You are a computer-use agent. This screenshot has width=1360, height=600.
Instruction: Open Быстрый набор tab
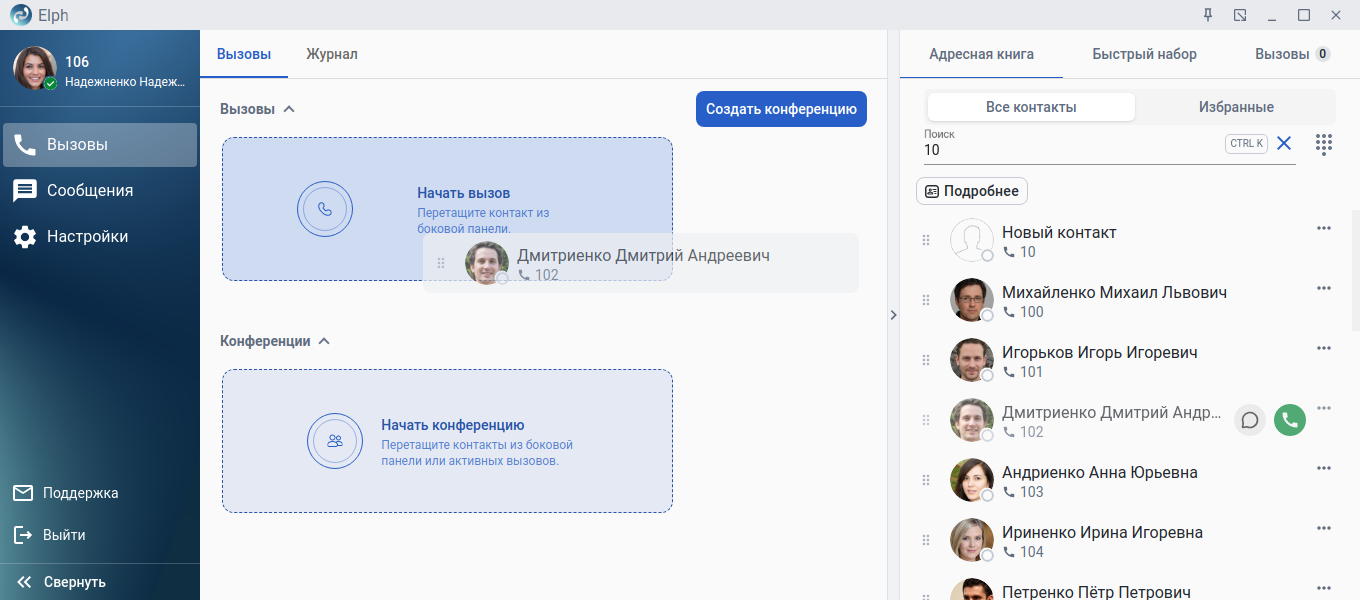click(x=1144, y=54)
